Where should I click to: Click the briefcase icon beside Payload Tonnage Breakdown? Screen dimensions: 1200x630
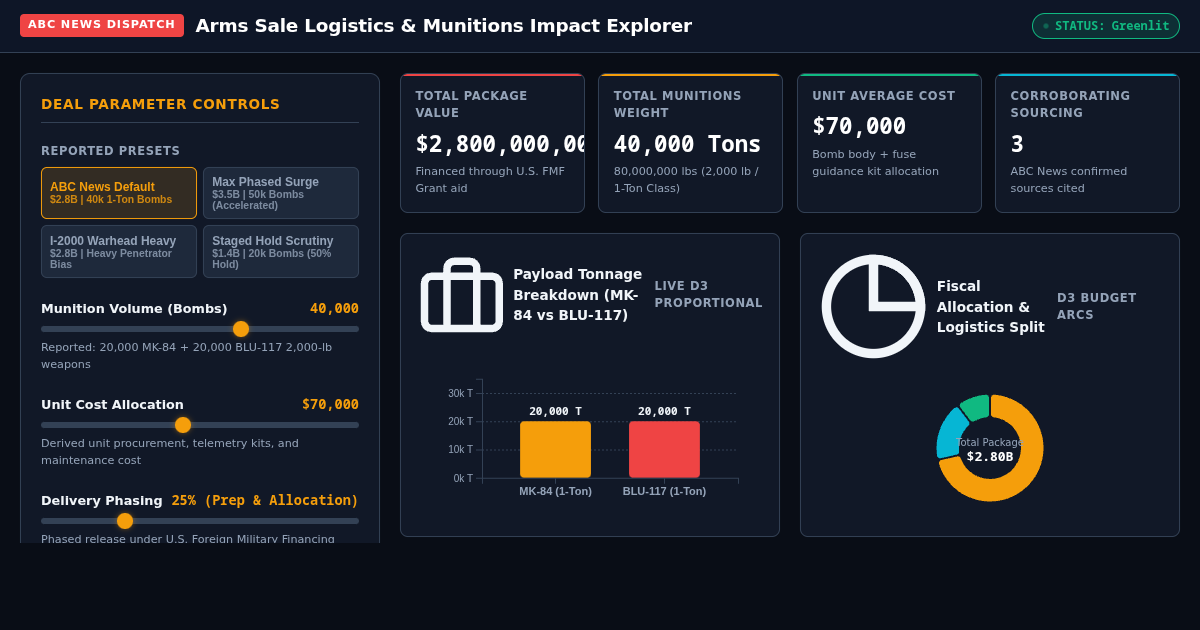tap(461, 295)
